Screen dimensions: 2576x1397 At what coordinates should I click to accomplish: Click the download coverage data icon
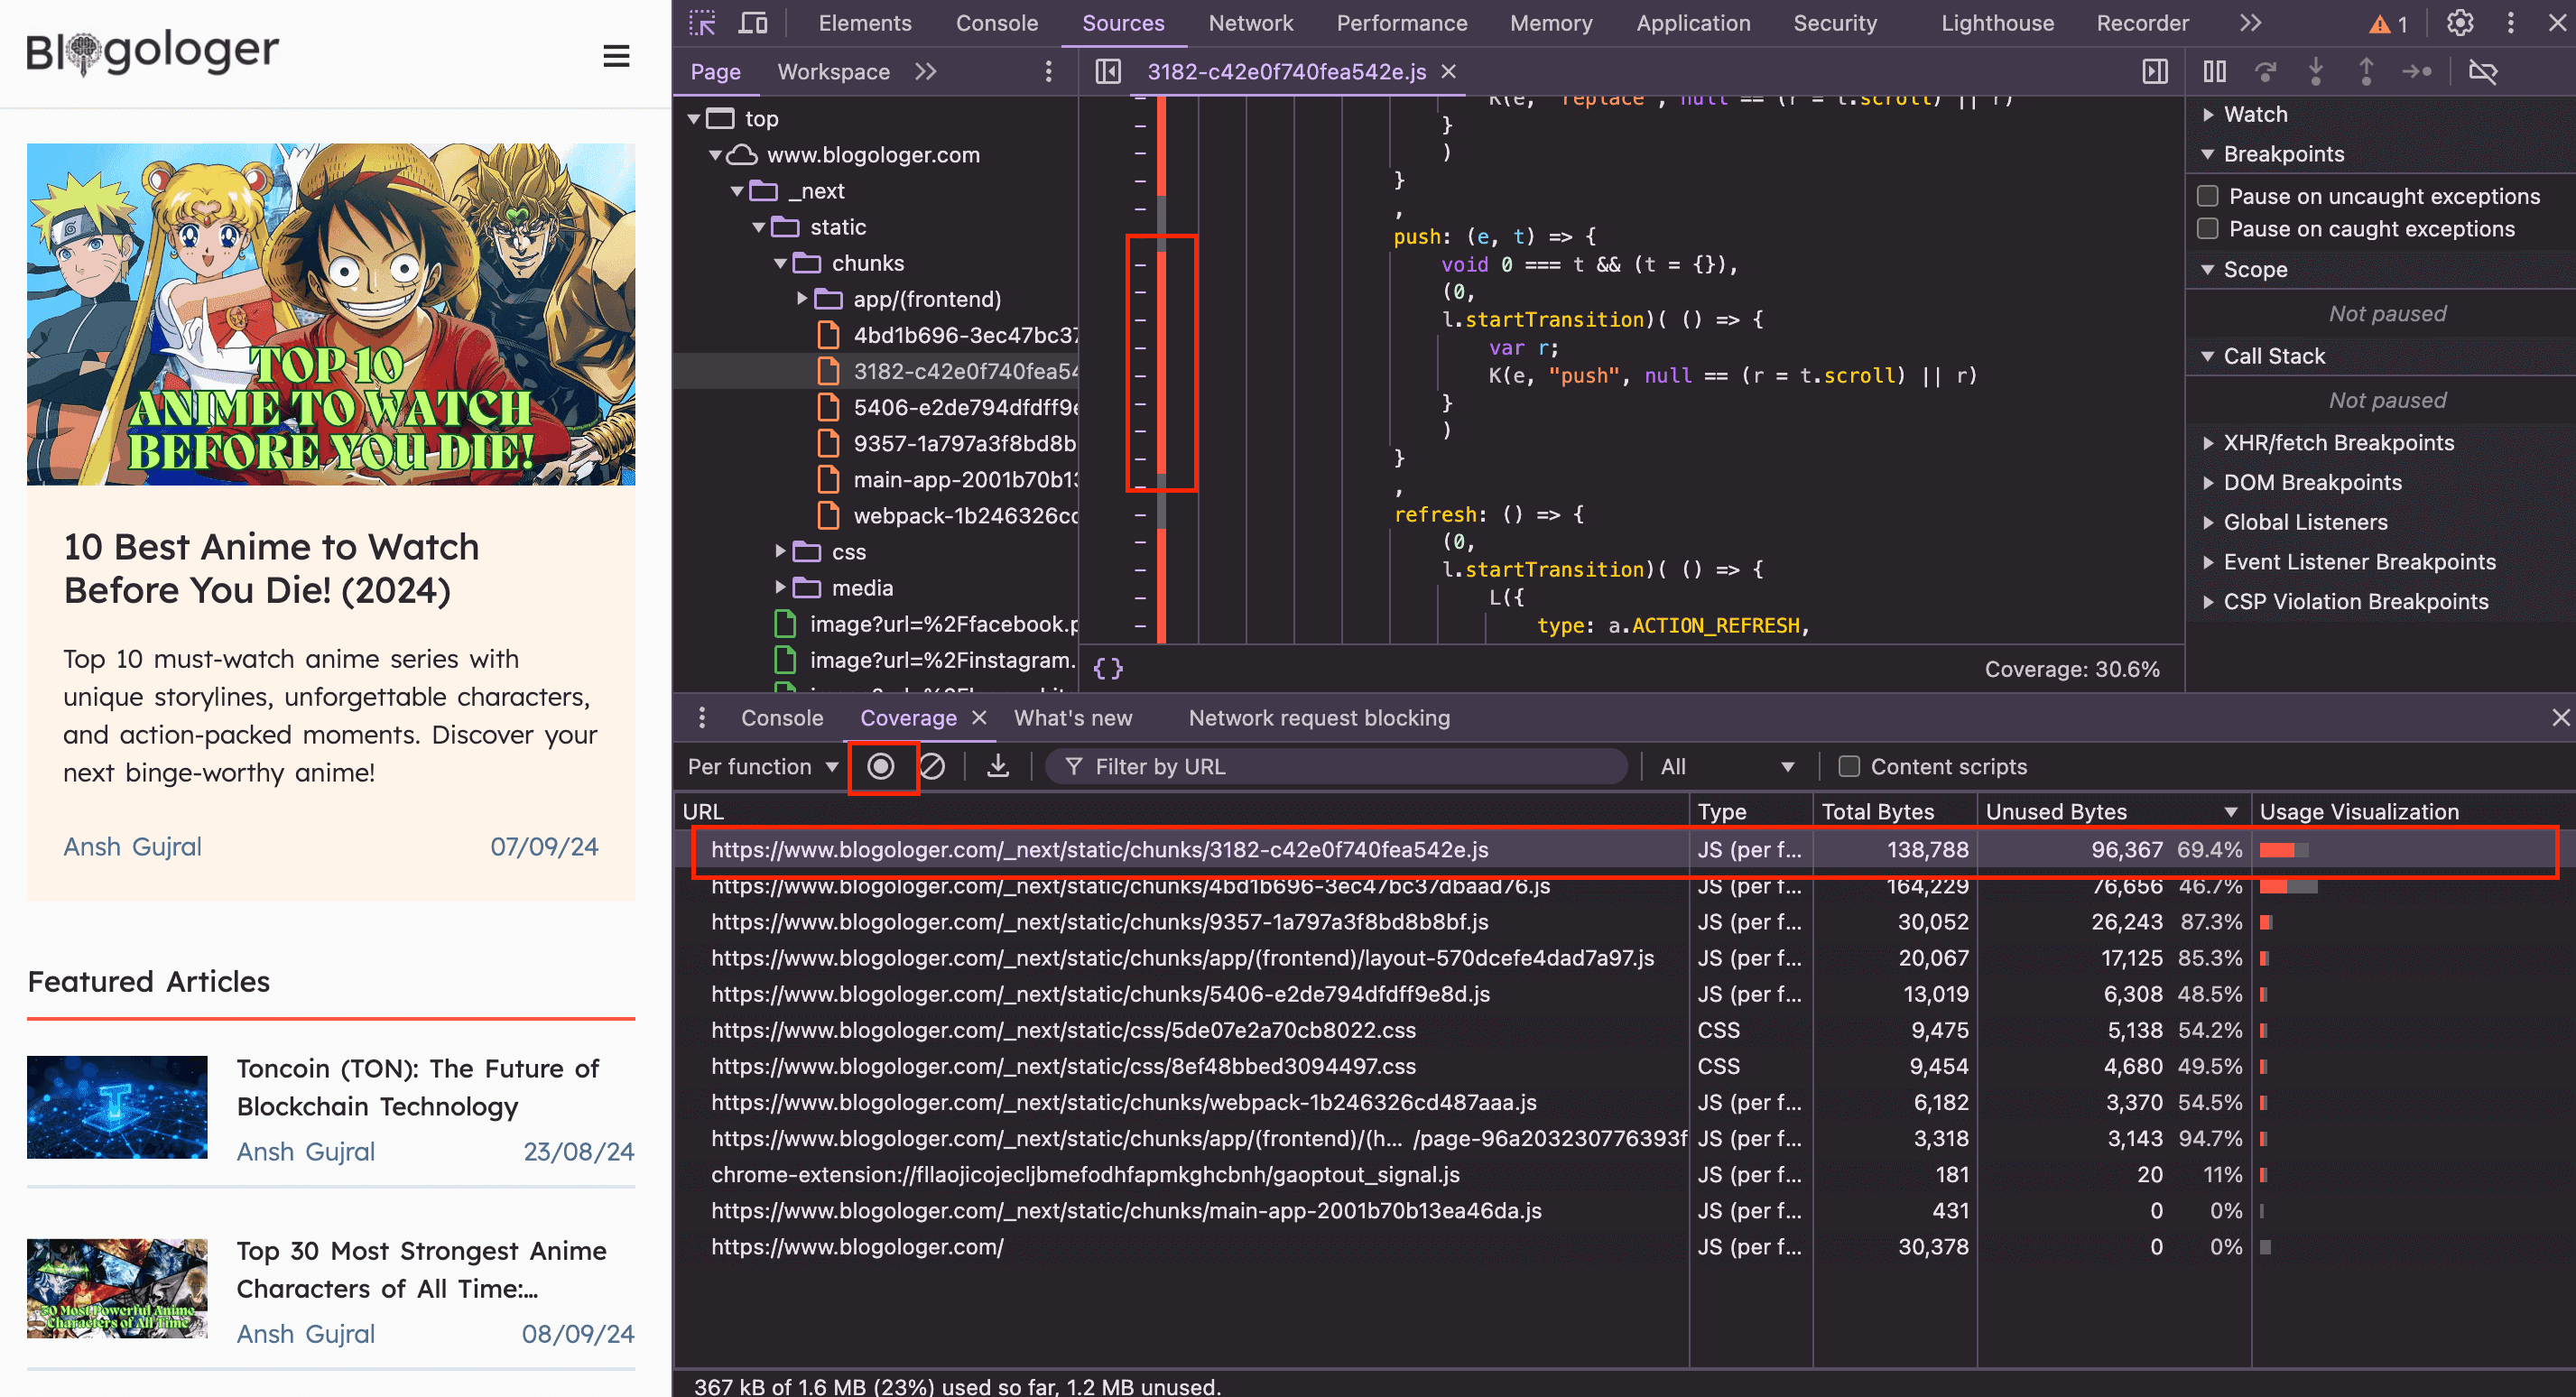(x=995, y=765)
